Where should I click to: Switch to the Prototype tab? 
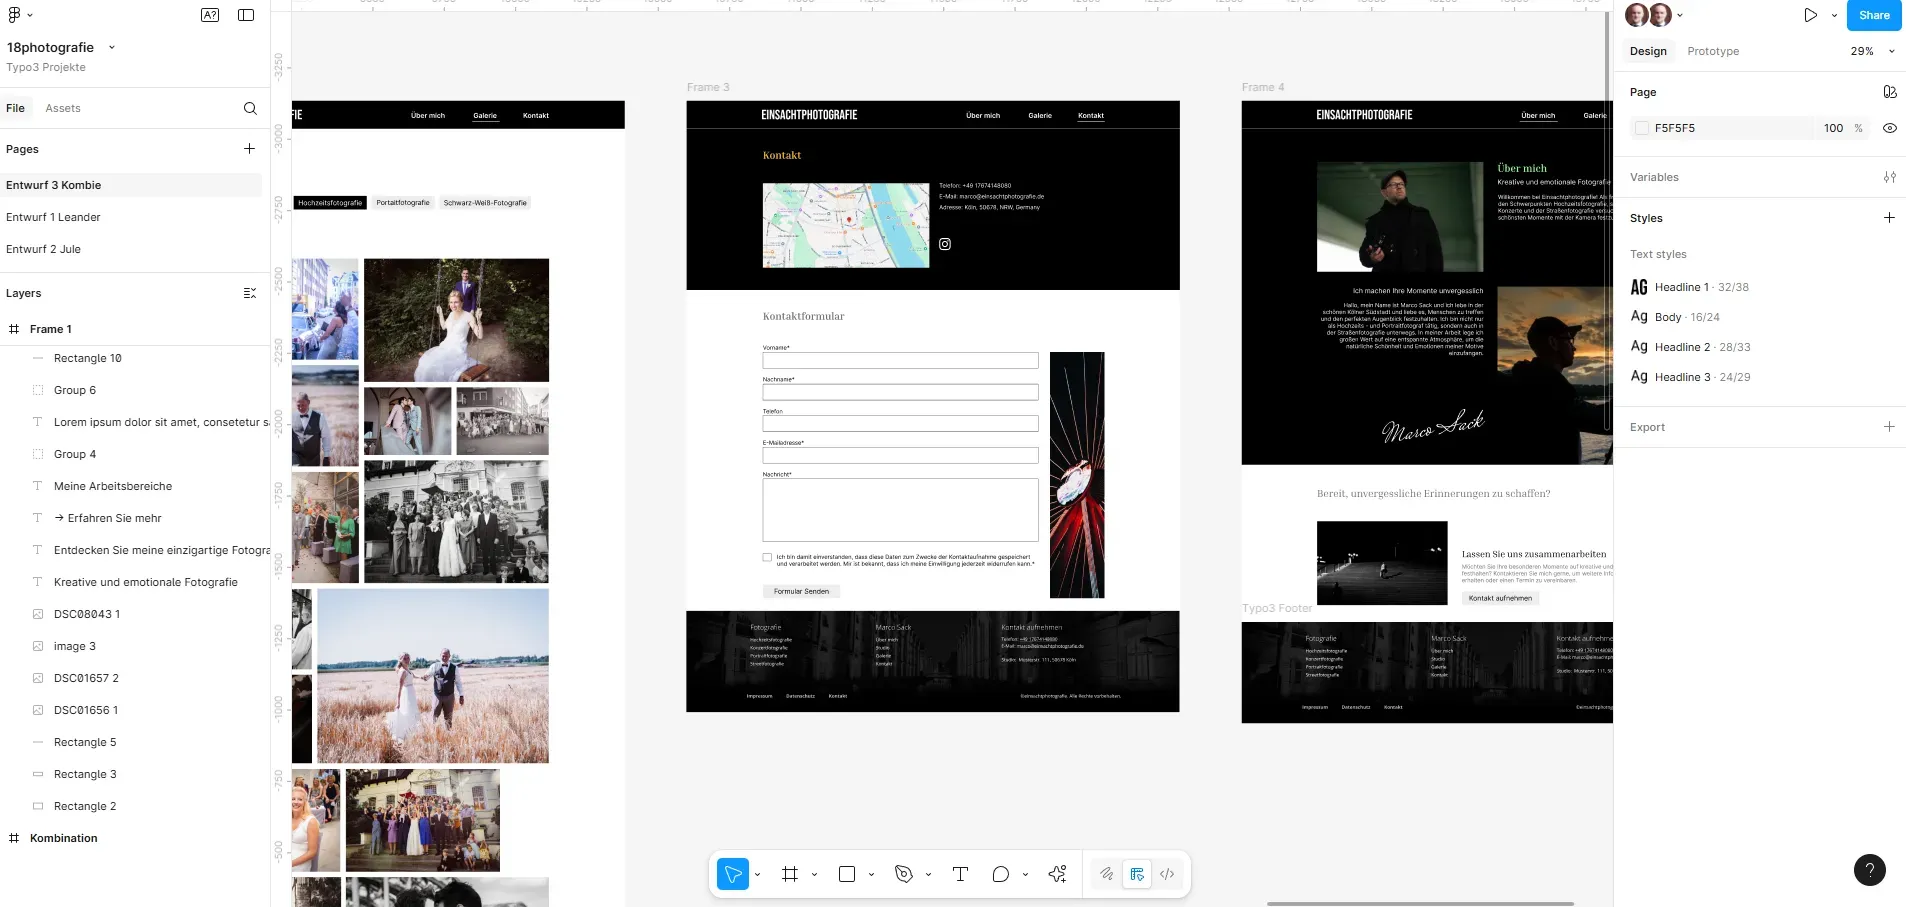coord(1712,51)
